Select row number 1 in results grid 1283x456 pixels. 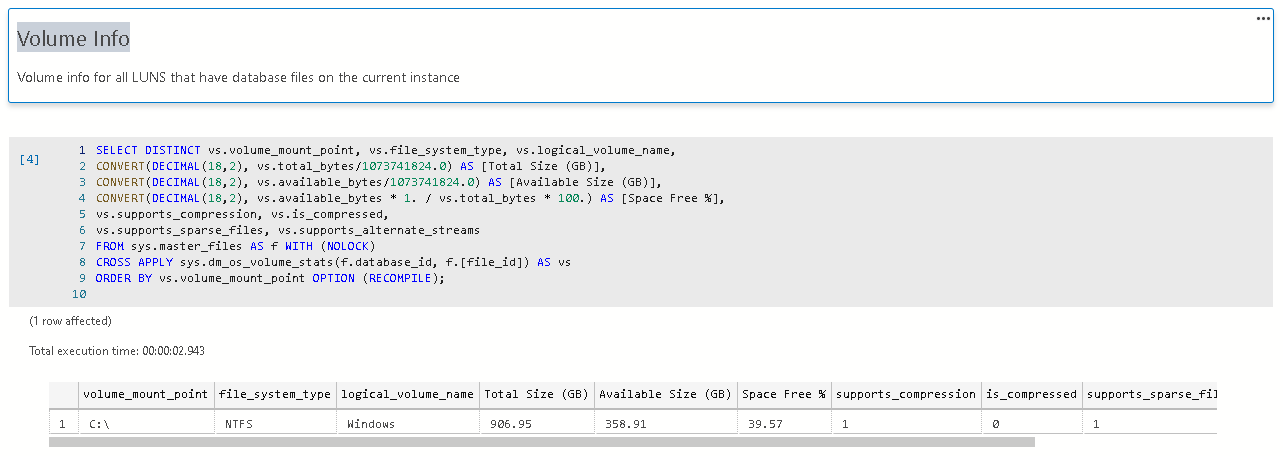[x=62, y=424]
